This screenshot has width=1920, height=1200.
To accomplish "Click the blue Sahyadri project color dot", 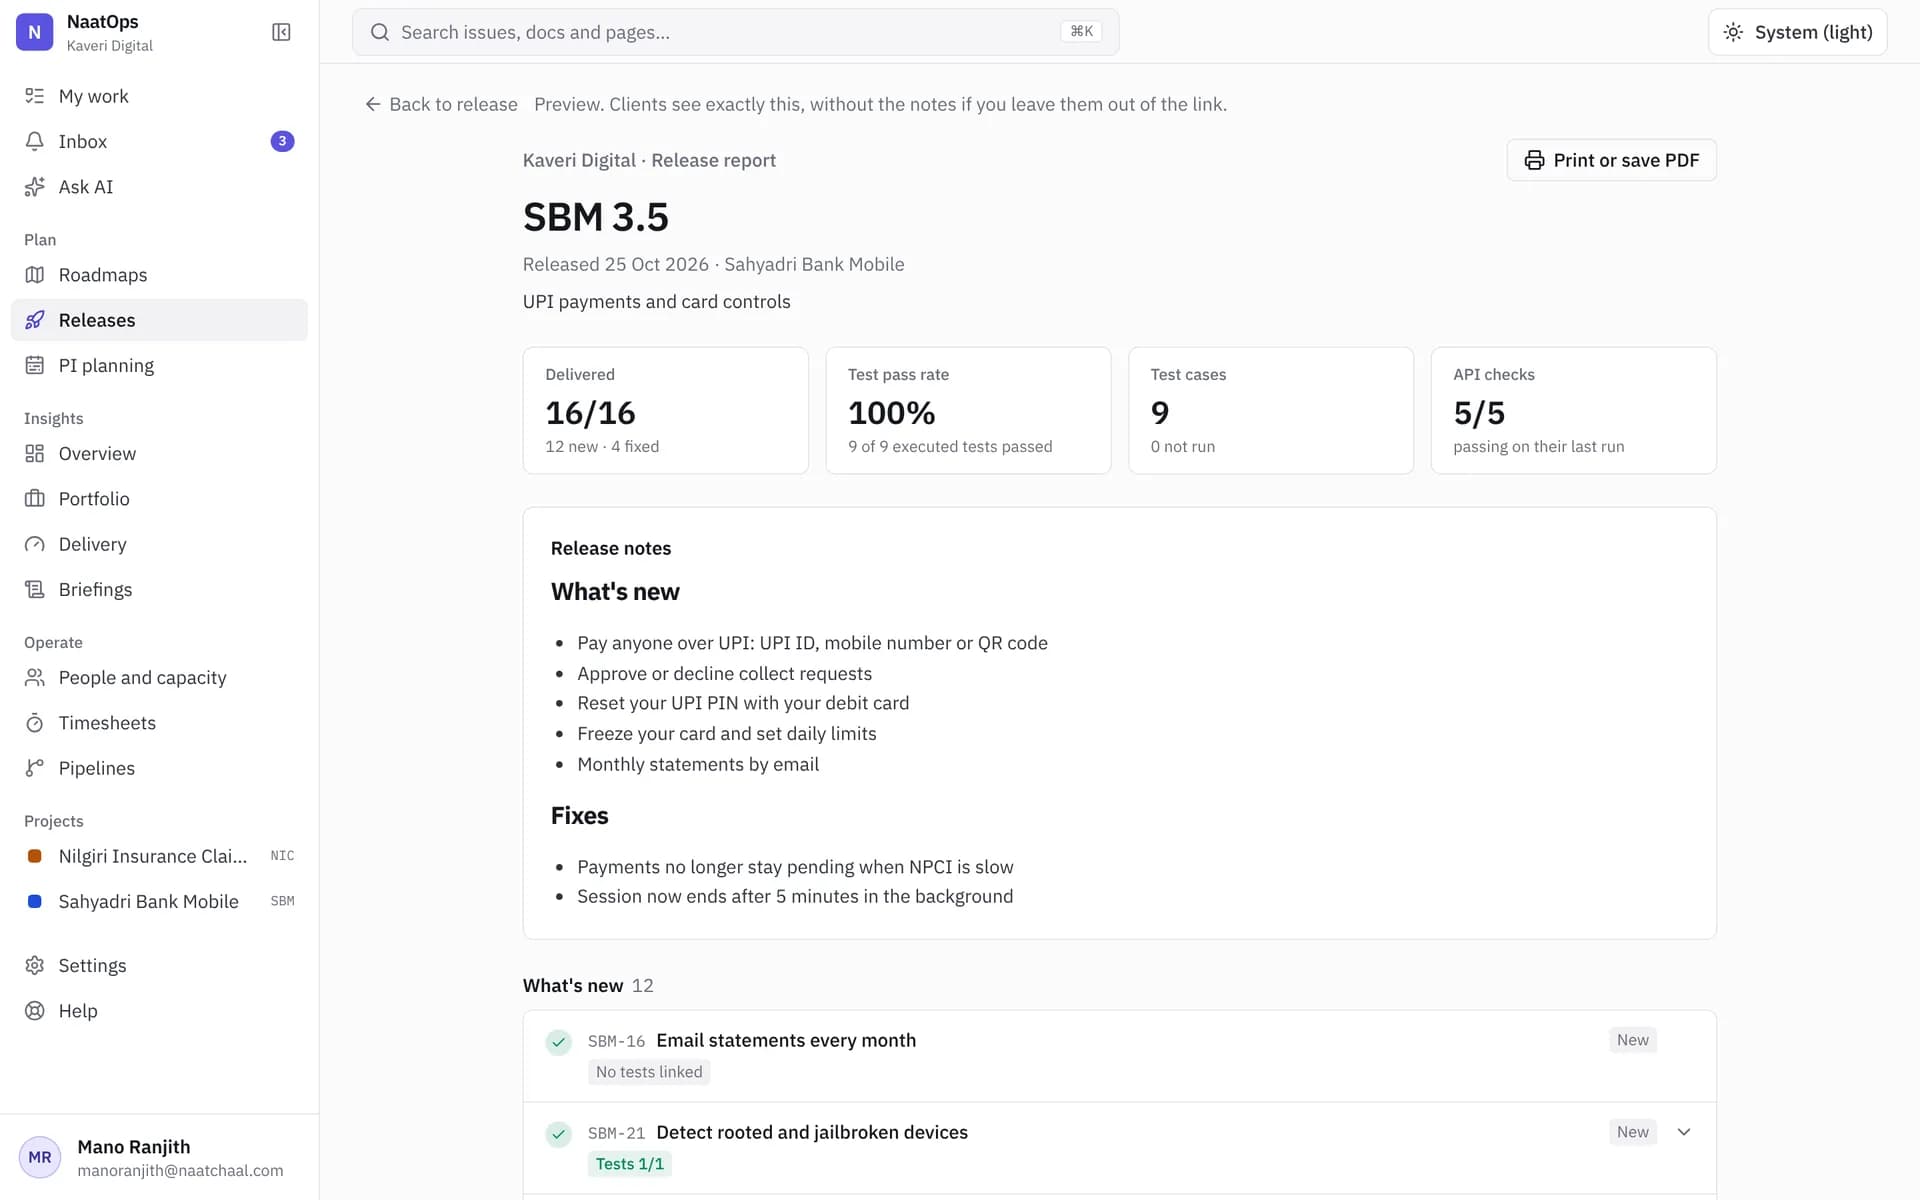I will point(34,901).
